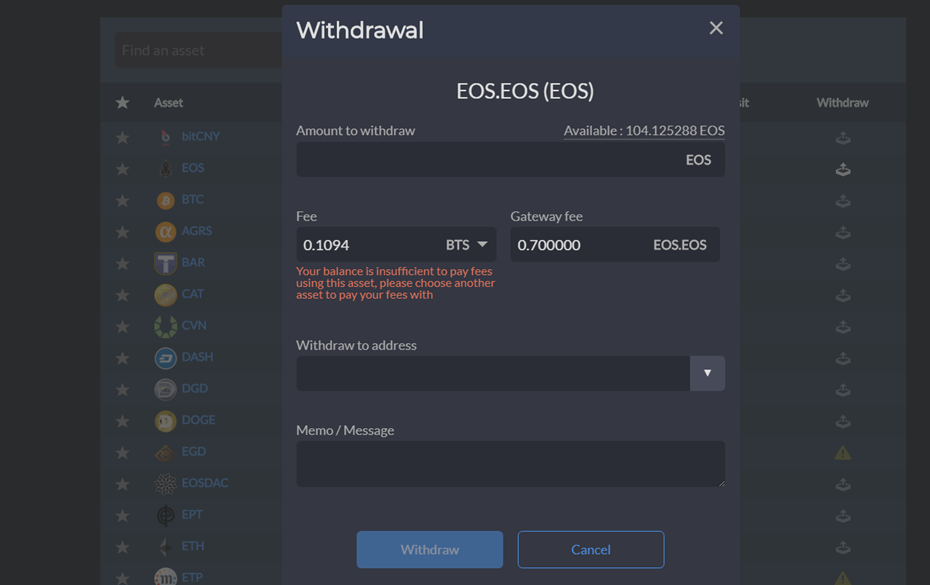The width and height of the screenshot is (930, 585).
Task: Click the Withdraw column header
Action: [x=842, y=103]
